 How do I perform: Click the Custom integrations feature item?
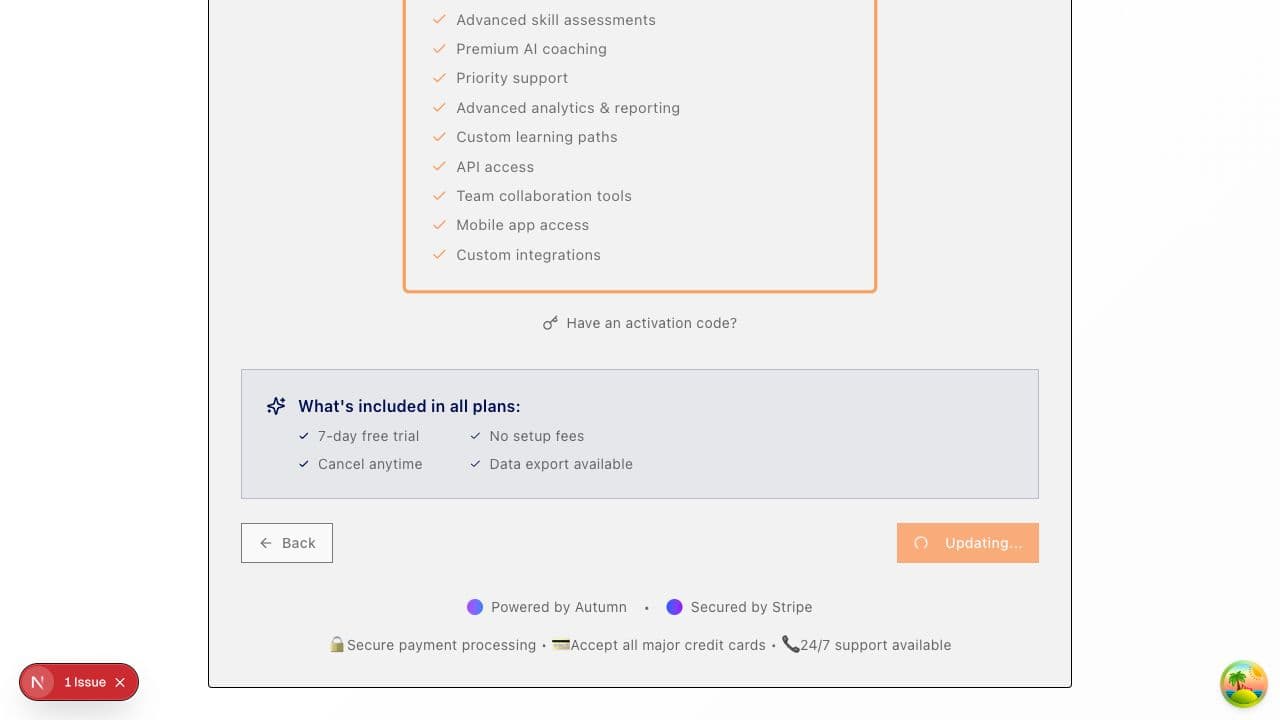click(x=528, y=255)
